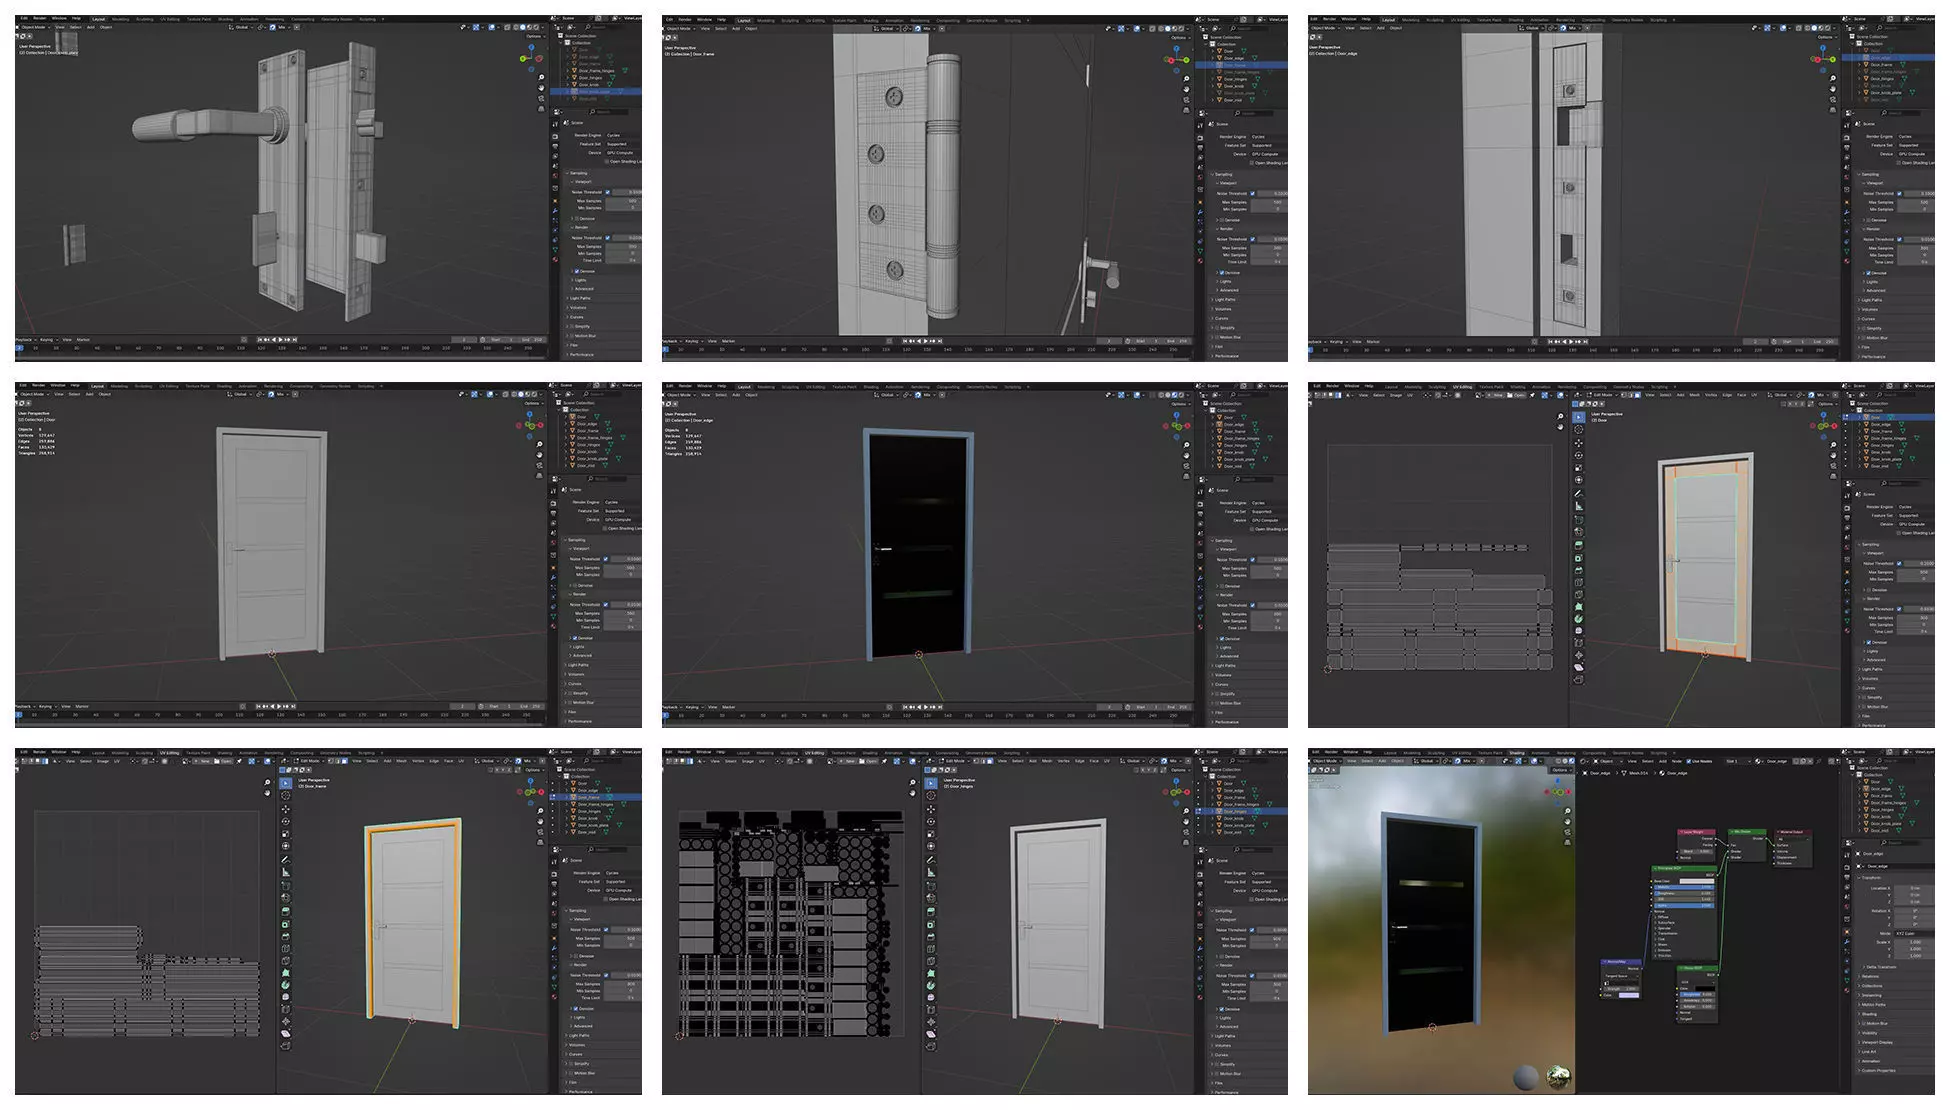Click Open image button in orange-door UV screenshot
This screenshot has width=1950, height=1110.
(x=1516, y=395)
